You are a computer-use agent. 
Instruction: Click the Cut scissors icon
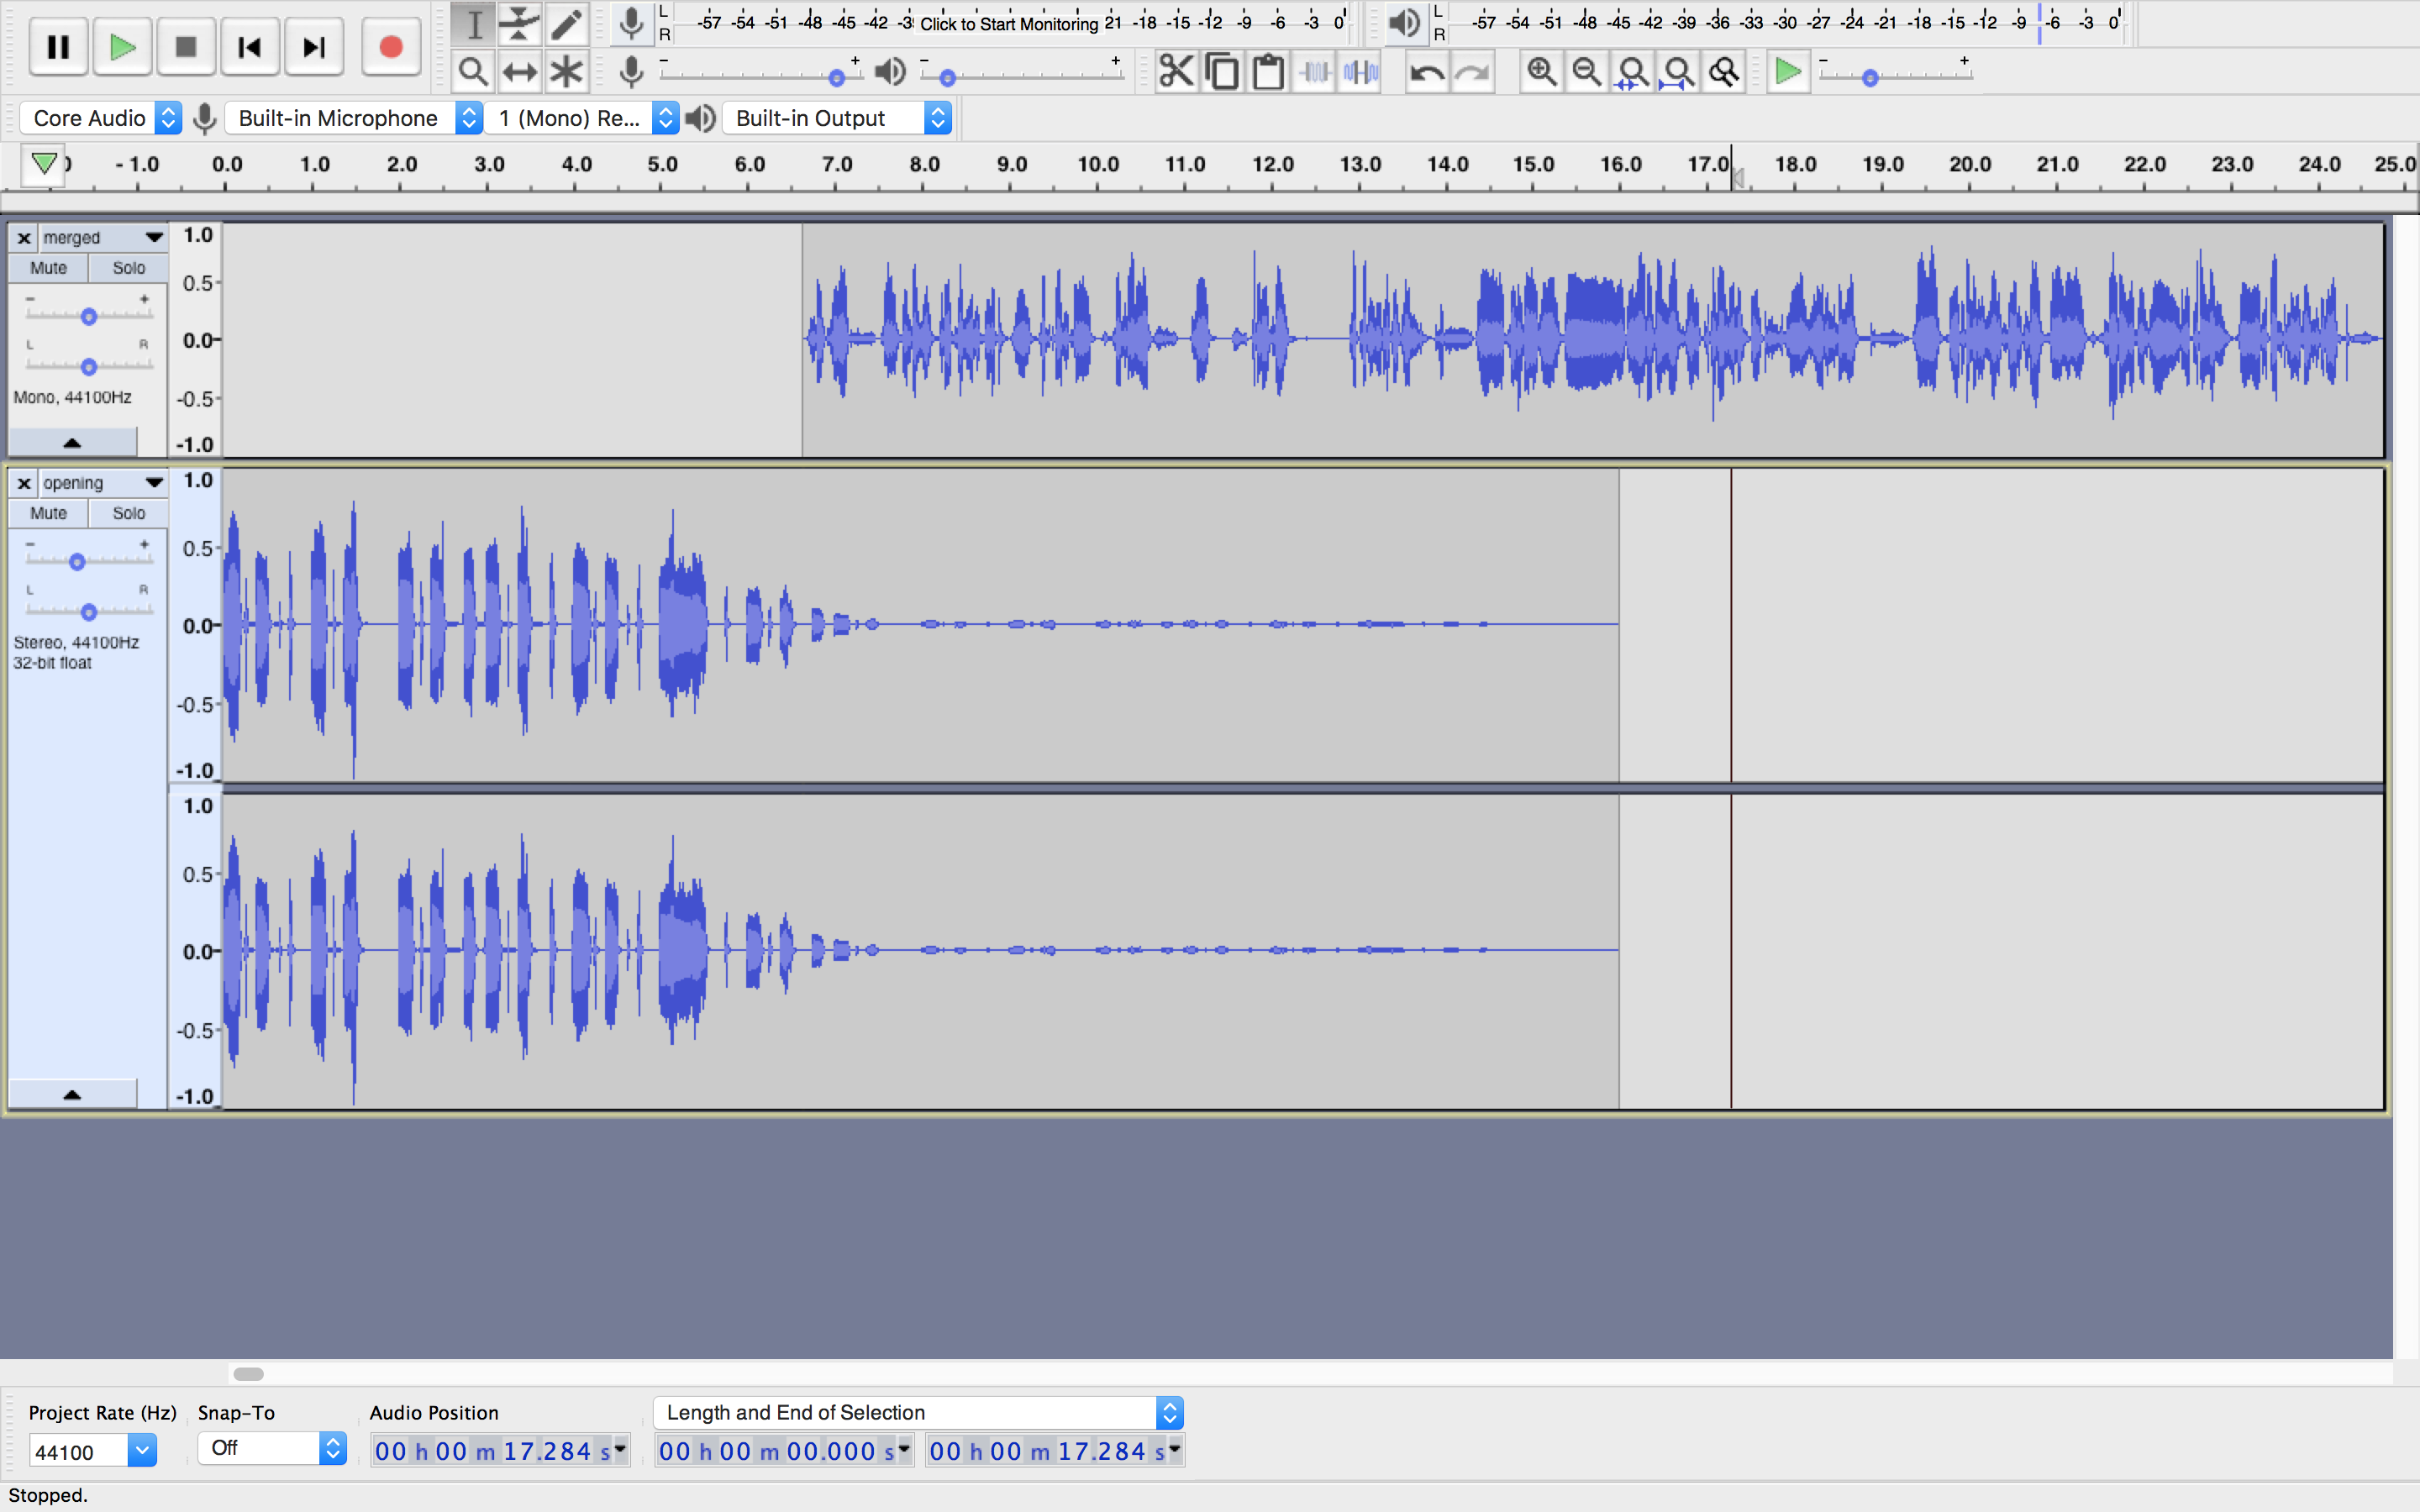1176,72
